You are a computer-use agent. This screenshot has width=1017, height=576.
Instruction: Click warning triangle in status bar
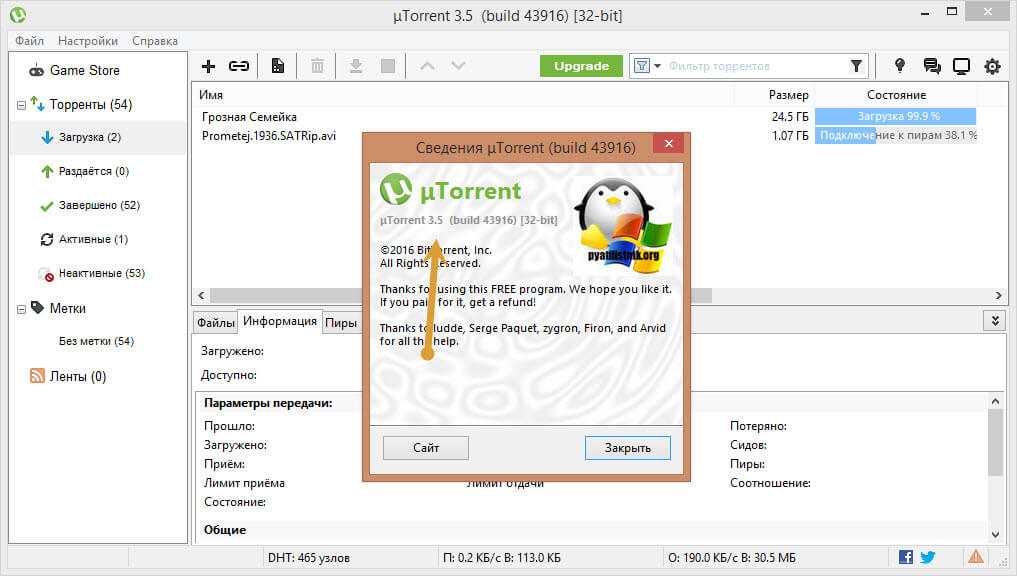[x=975, y=557]
